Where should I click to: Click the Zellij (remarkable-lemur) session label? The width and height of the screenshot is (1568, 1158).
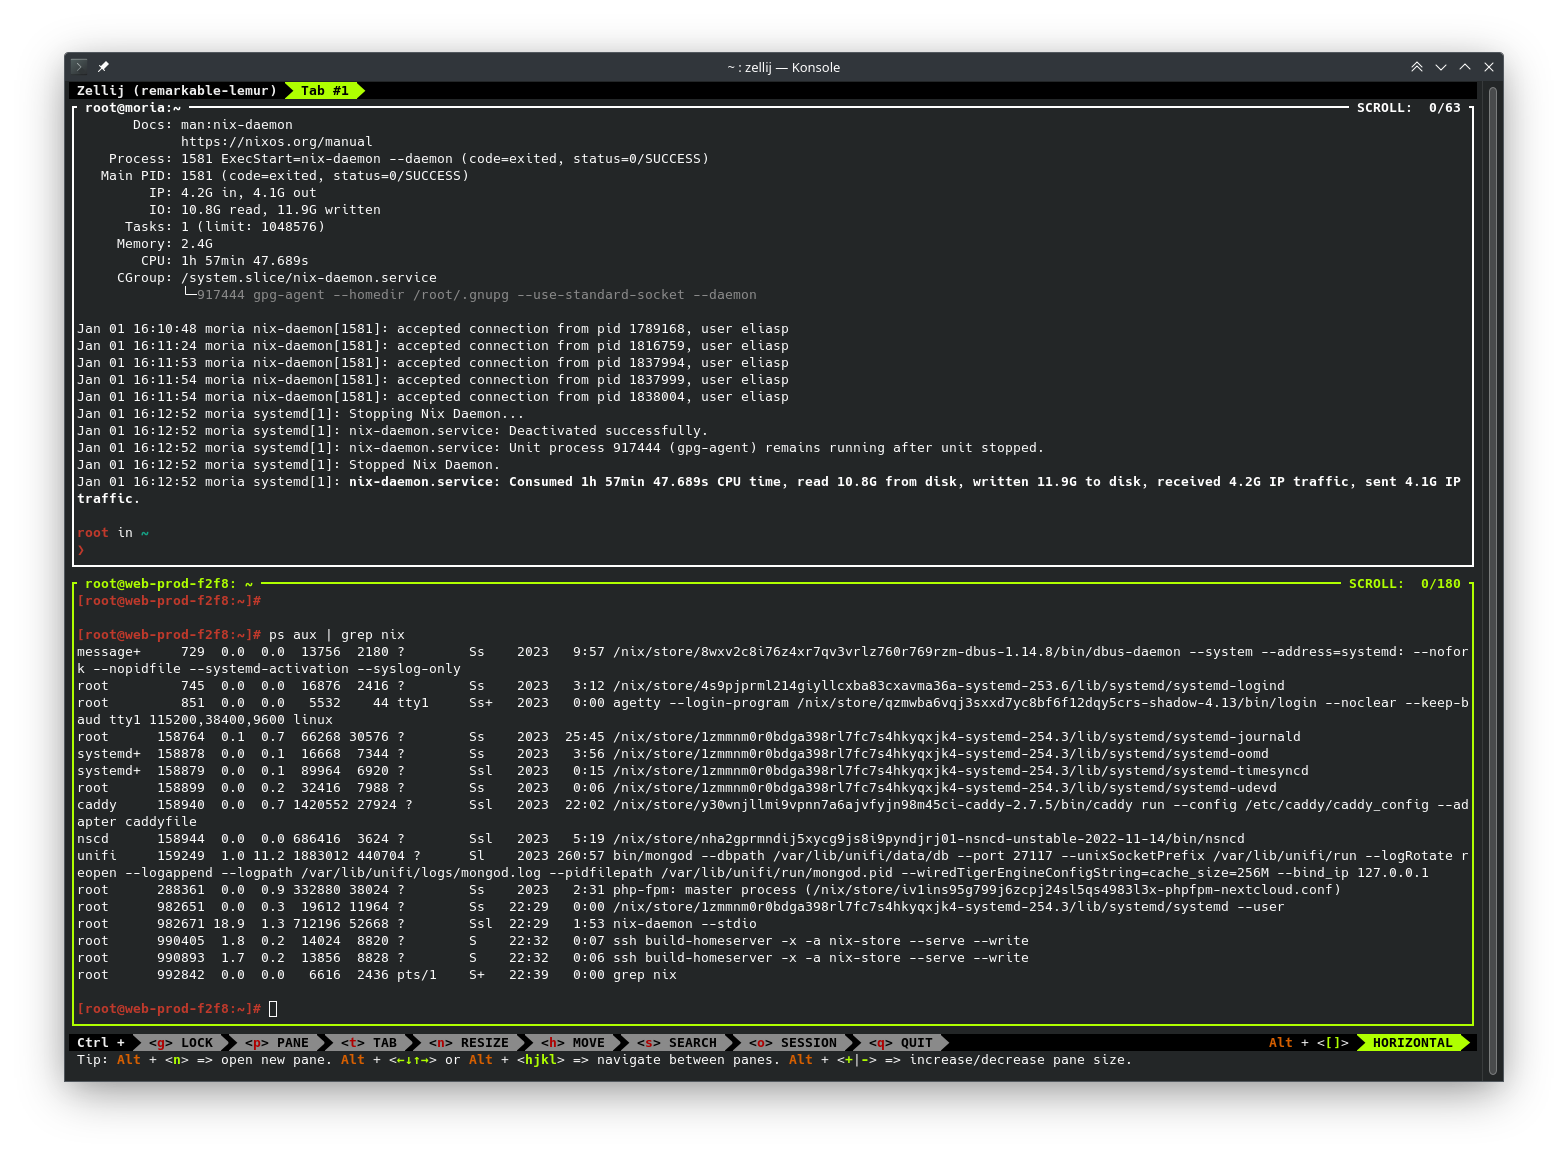[x=177, y=91]
